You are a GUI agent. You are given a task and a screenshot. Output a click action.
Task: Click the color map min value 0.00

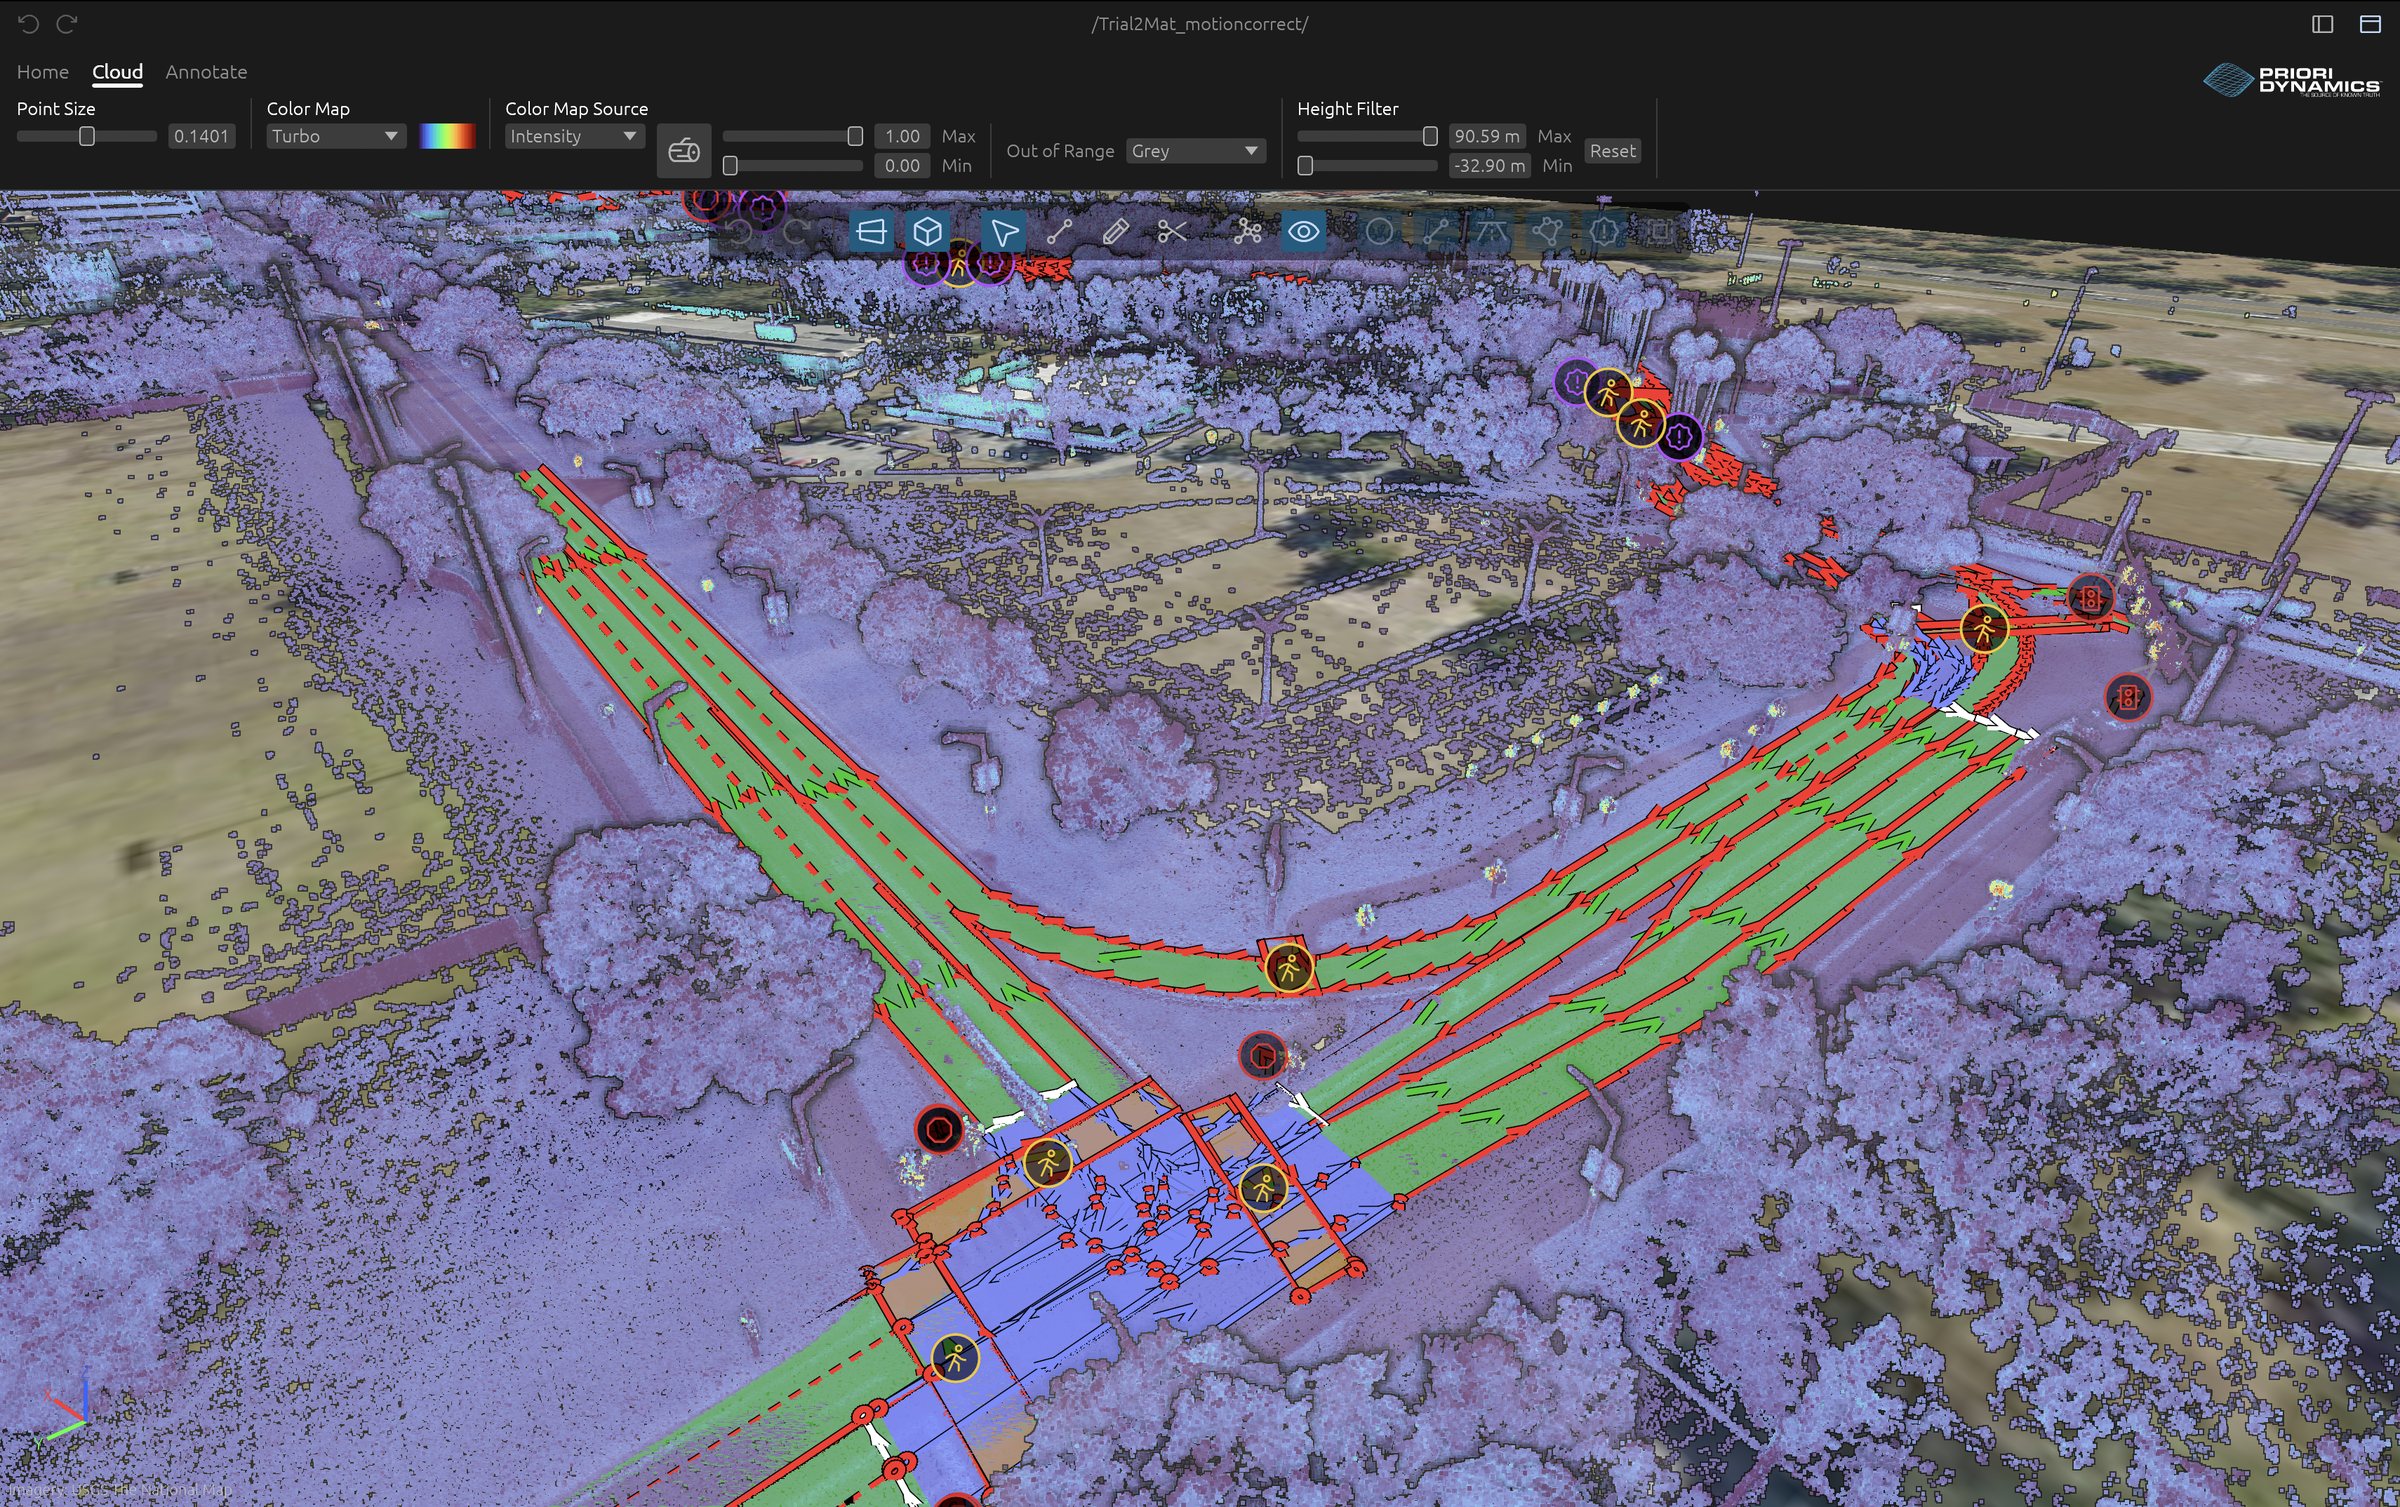(902, 166)
